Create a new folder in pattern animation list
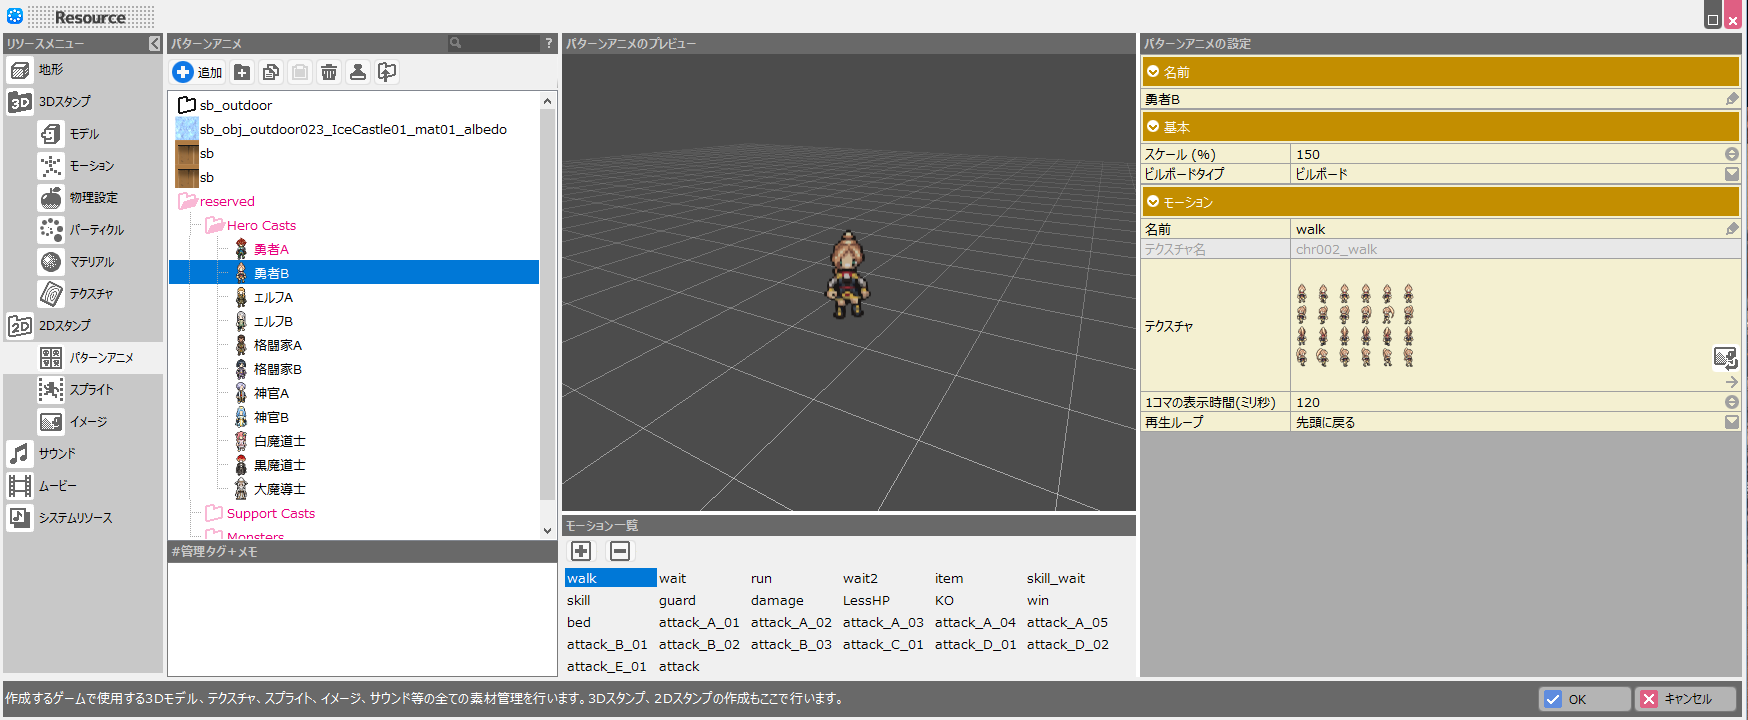Image resolution: width=1748 pixels, height=720 pixels. (x=242, y=72)
